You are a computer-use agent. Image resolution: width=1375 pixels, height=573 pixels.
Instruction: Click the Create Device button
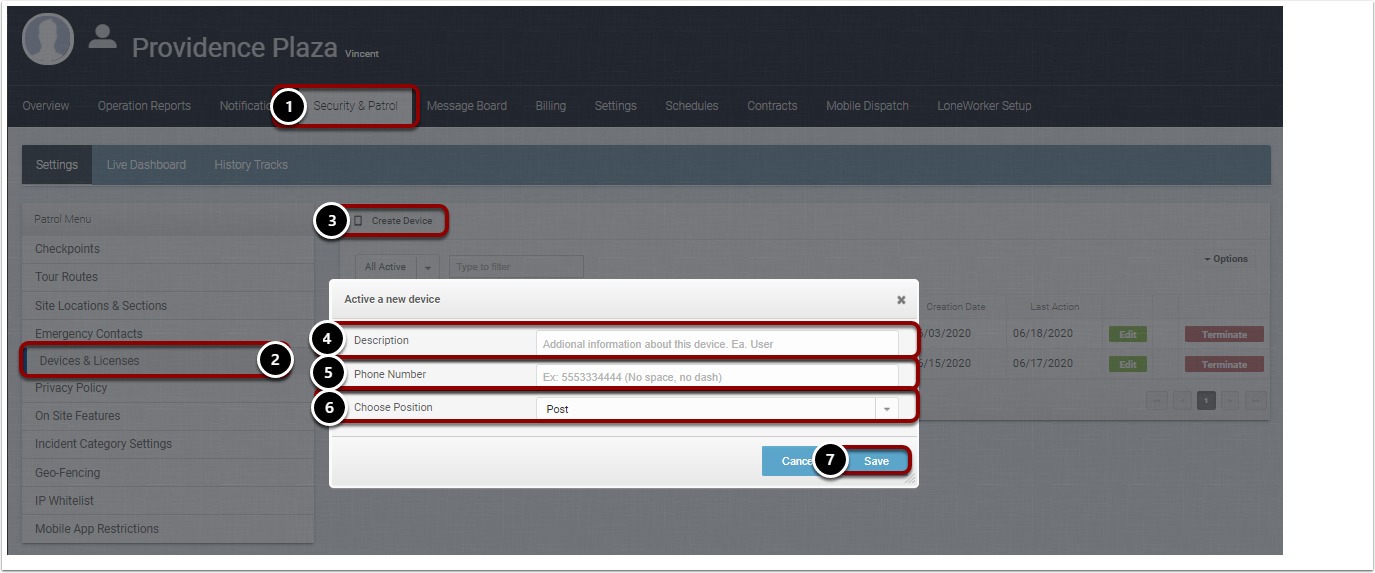point(401,221)
